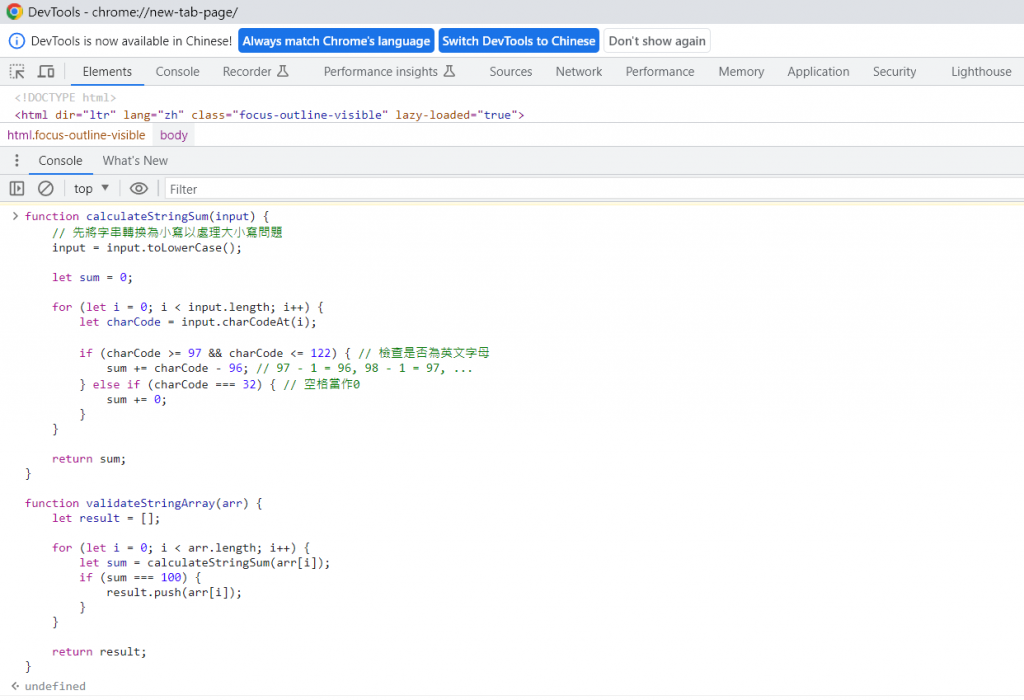Click Don't show again button

(657, 41)
